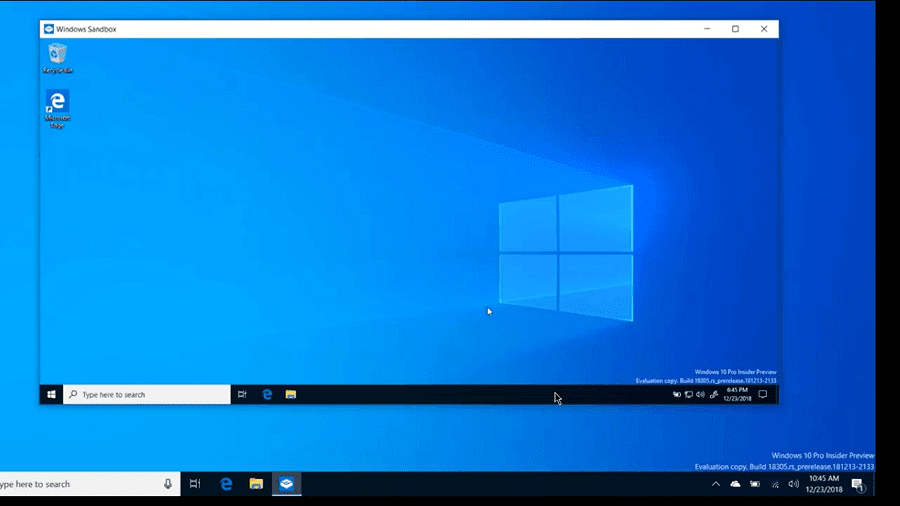
Task: Click the volume icon in the Sandbox system tray
Action: tap(700, 395)
